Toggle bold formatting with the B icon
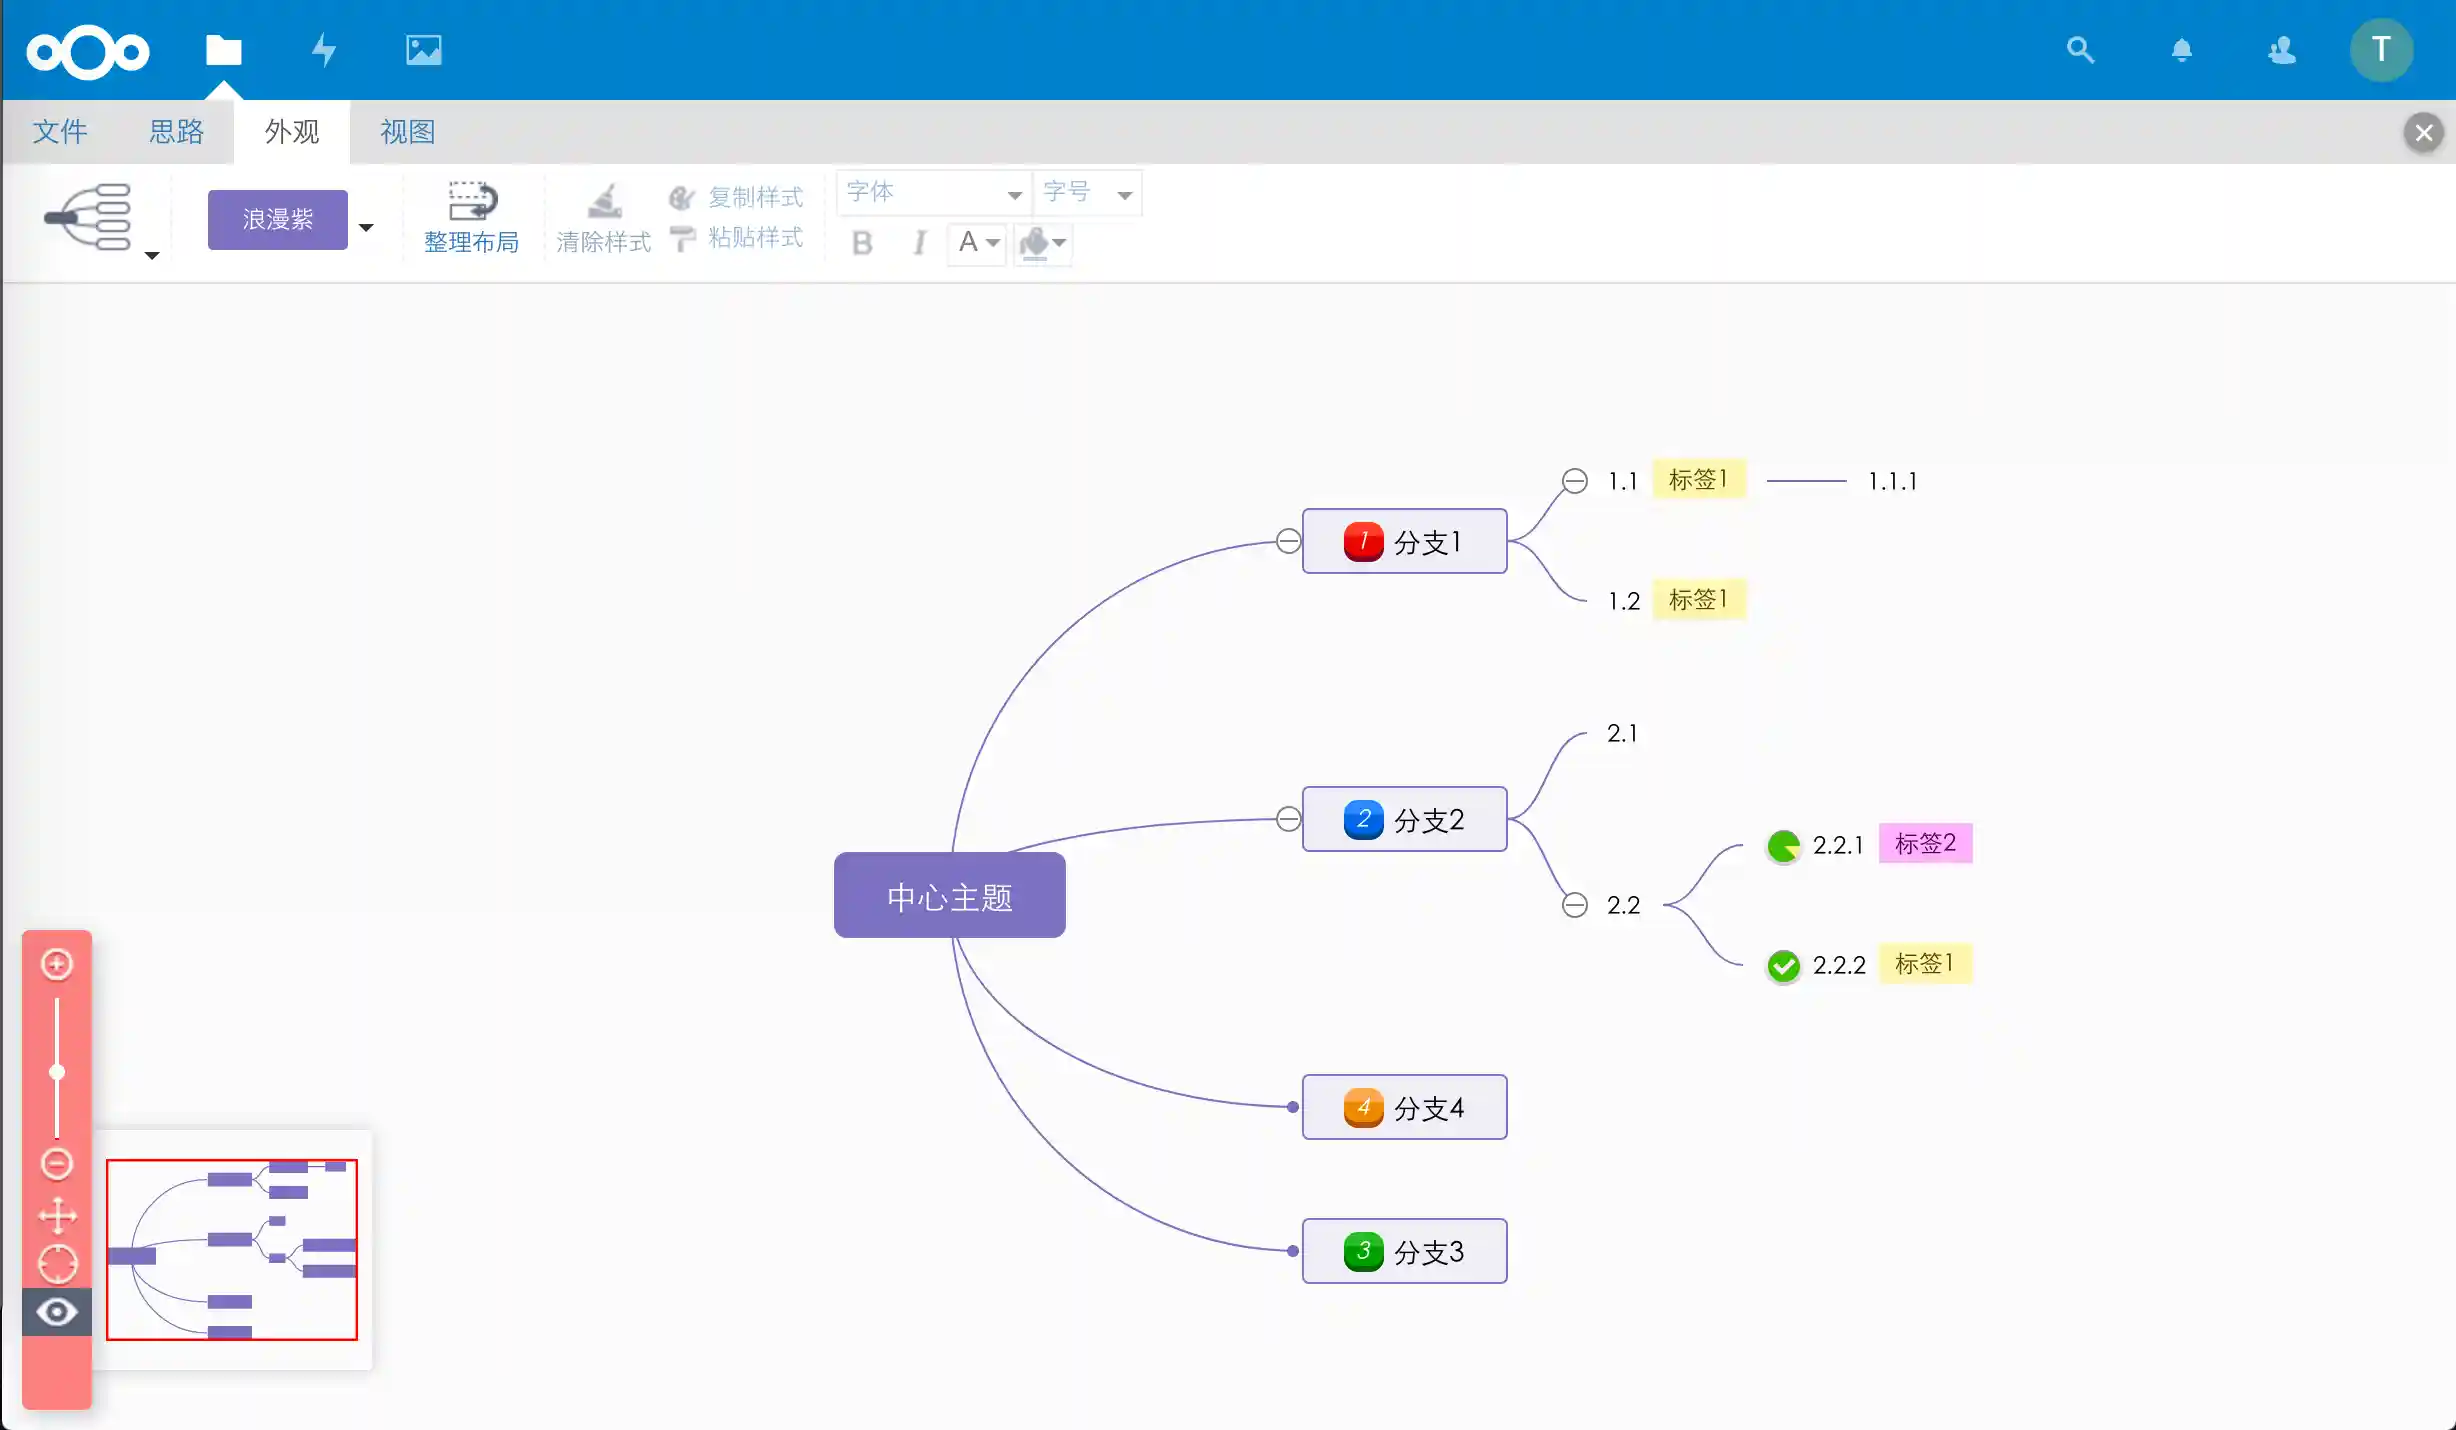 click(861, 243)
